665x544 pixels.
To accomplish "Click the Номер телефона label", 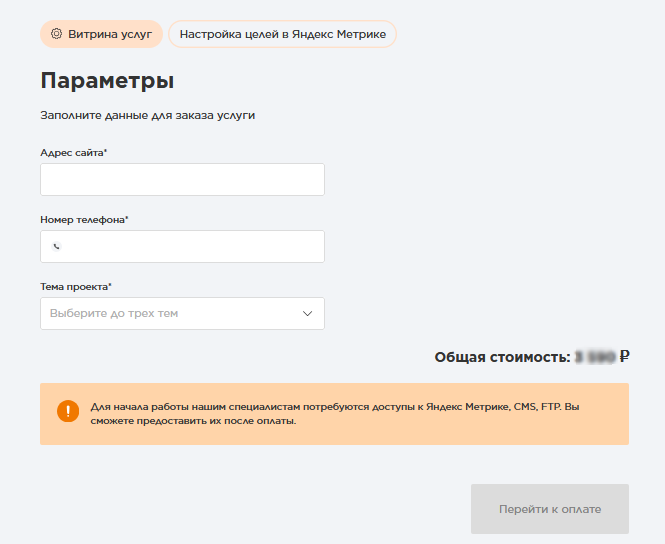I will [x=84, y=219].
